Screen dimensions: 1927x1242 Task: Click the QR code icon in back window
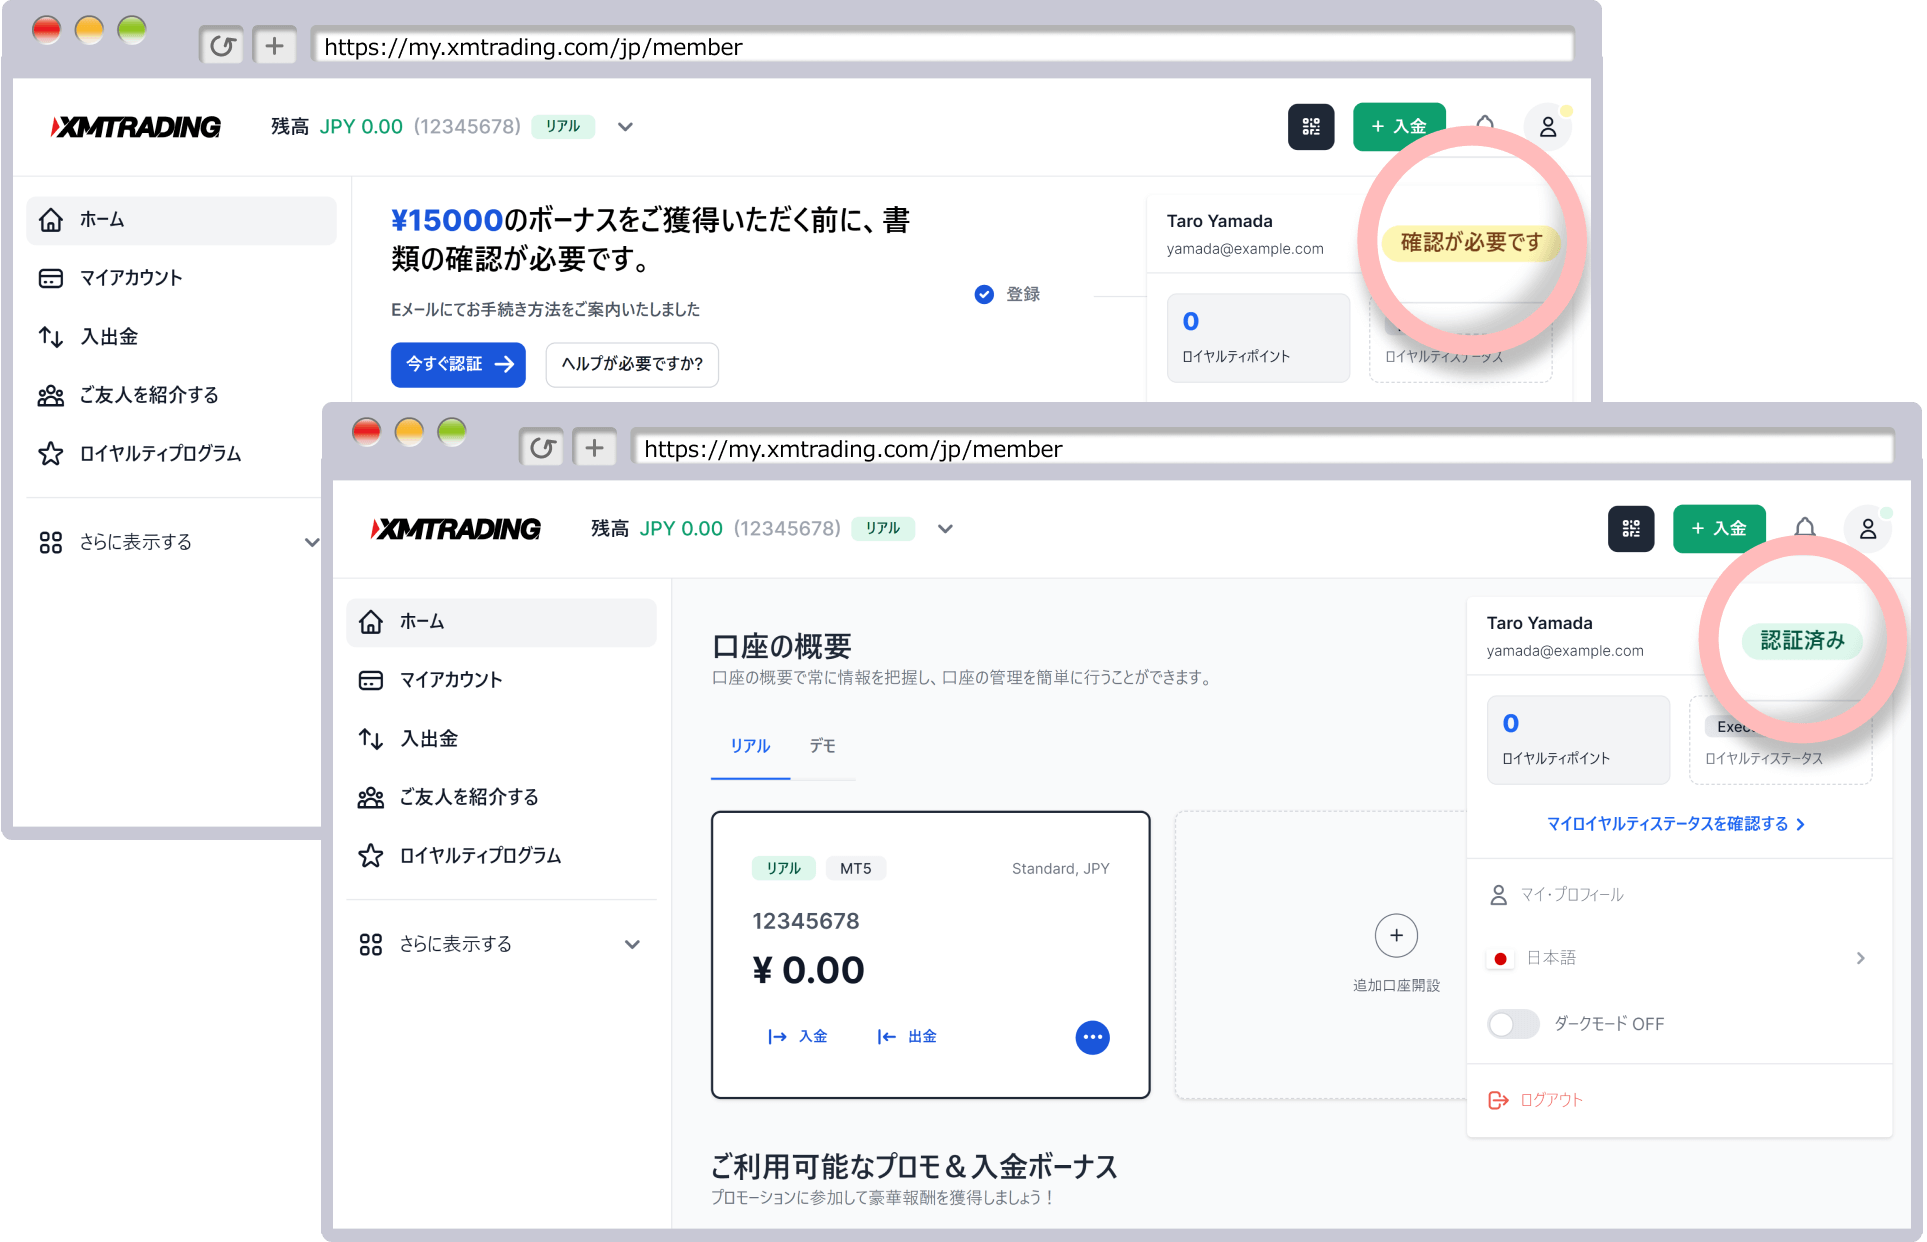coord(1311,127)
